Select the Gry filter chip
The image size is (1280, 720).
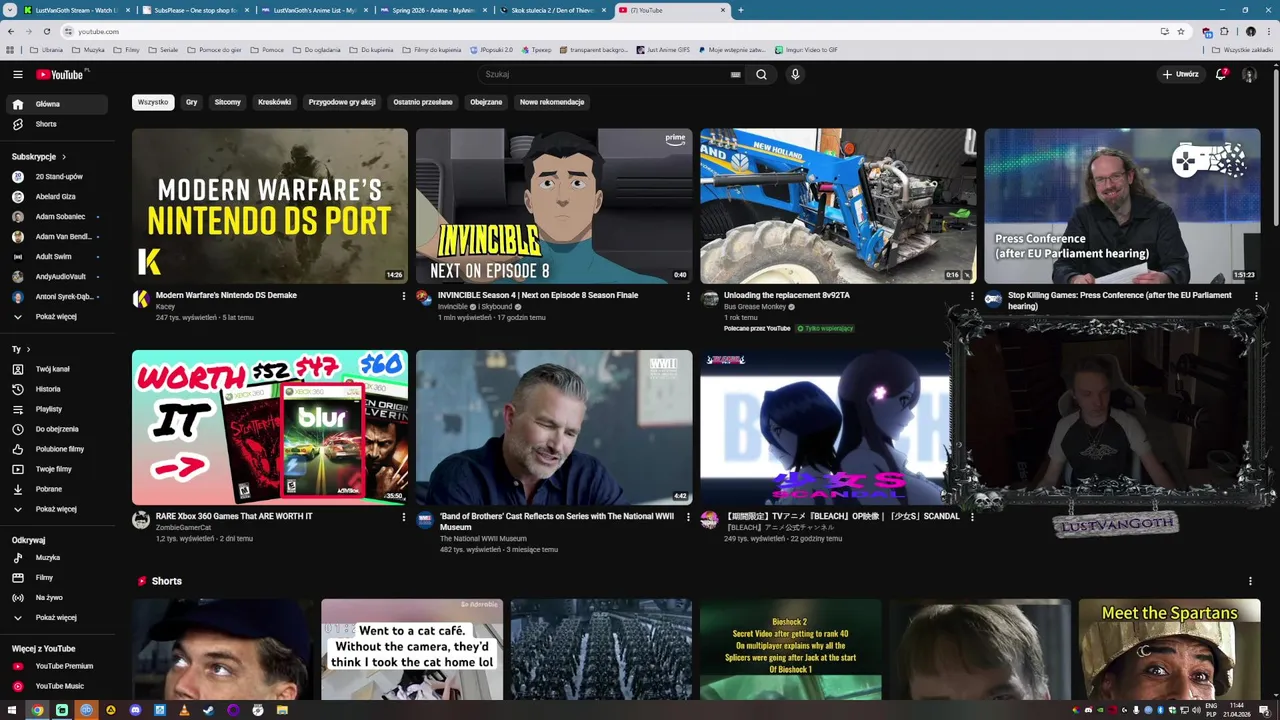[x=191, y=102]
